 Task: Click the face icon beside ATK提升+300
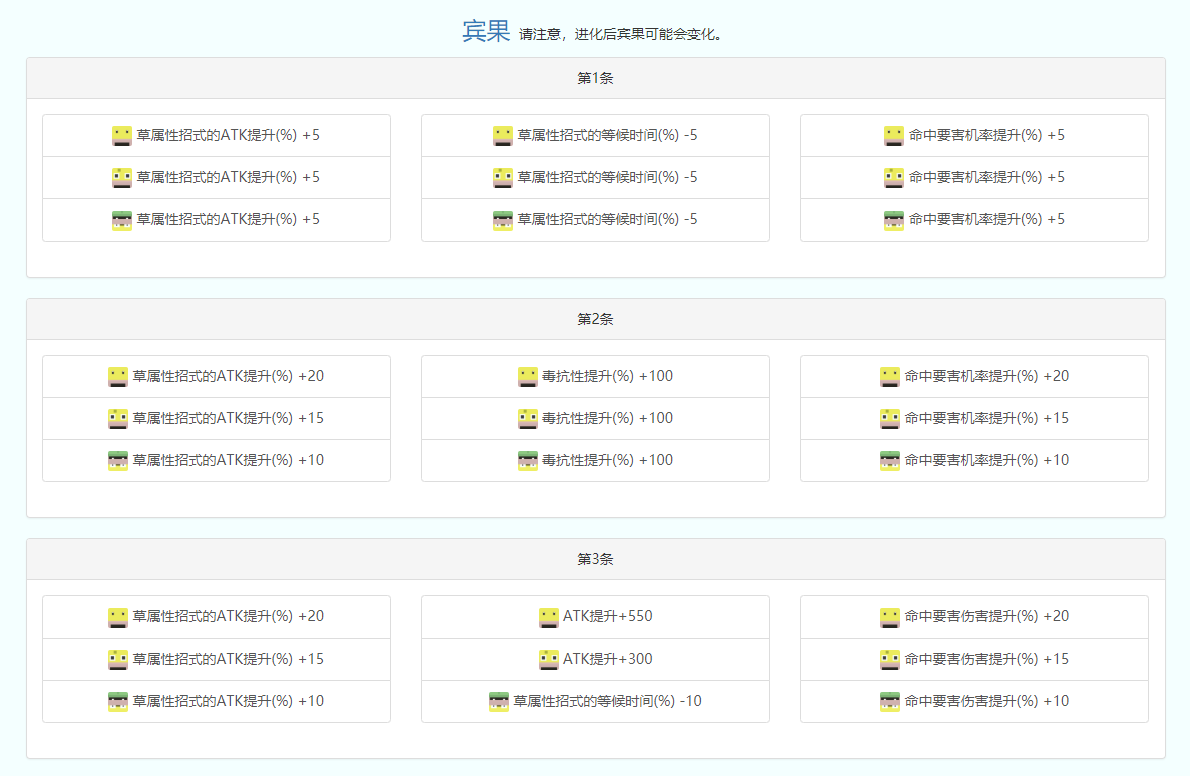[x=548, y=659]
